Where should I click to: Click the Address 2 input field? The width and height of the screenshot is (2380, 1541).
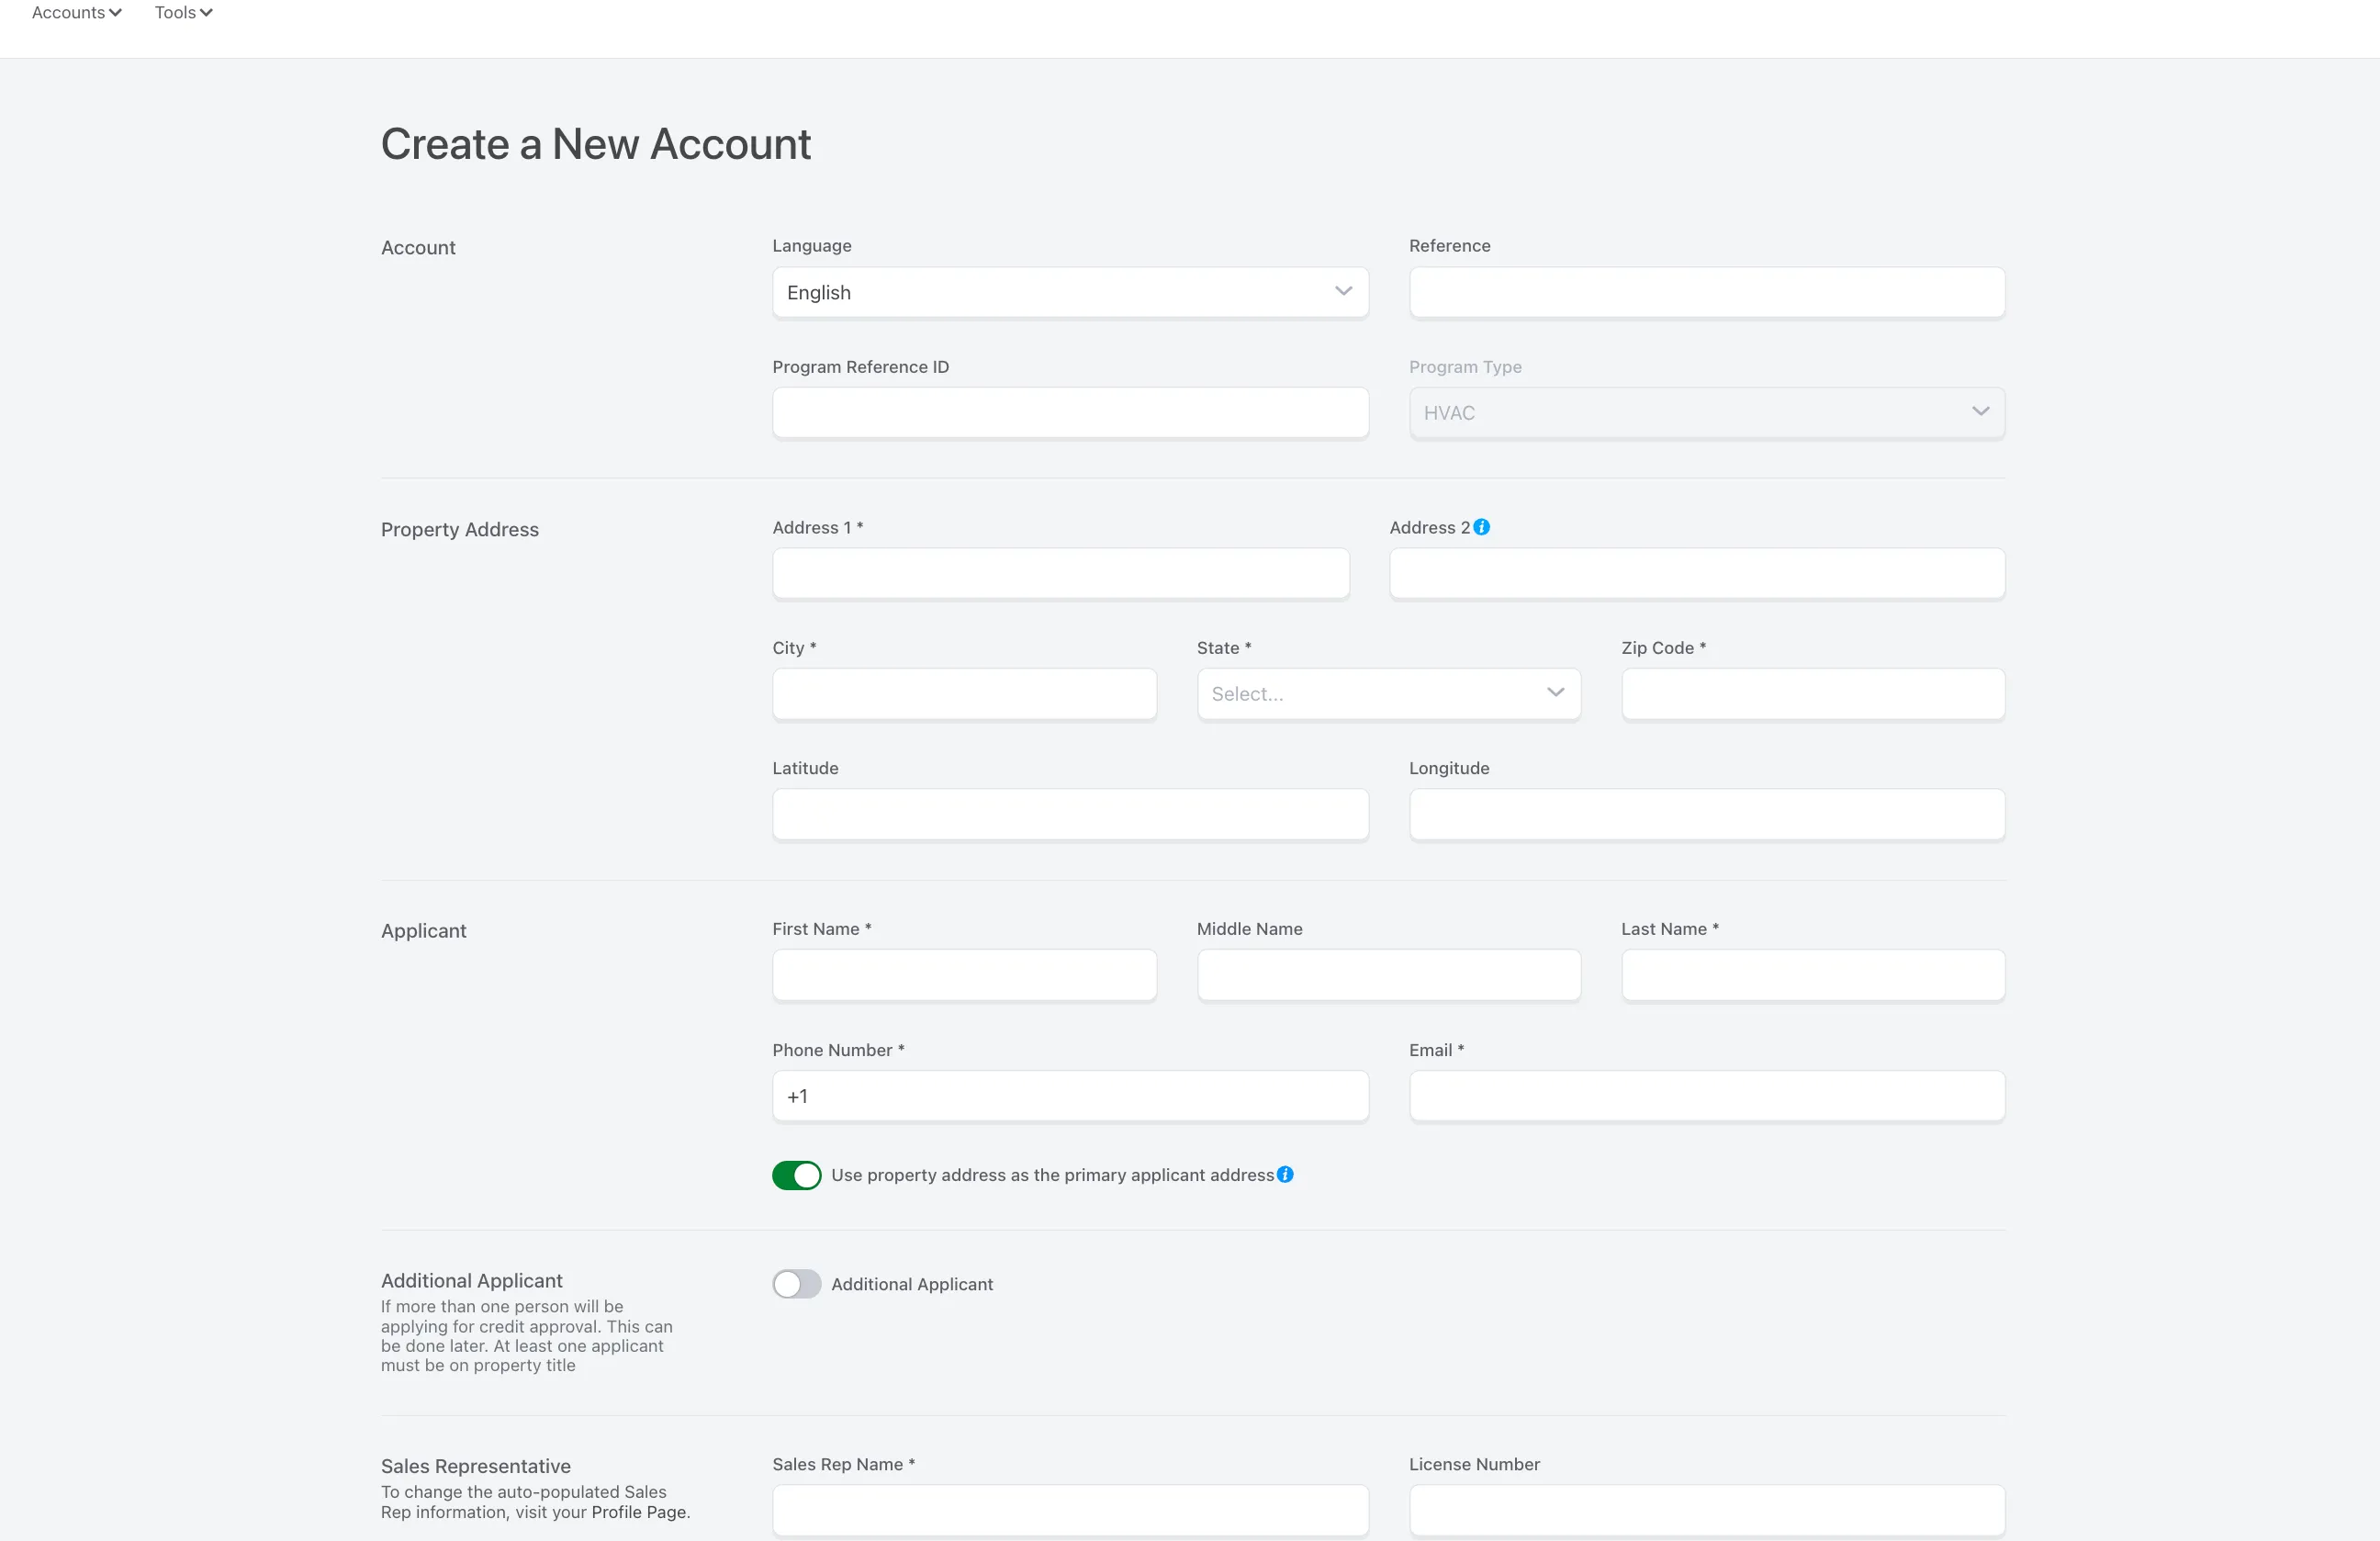coord(1697,574)
